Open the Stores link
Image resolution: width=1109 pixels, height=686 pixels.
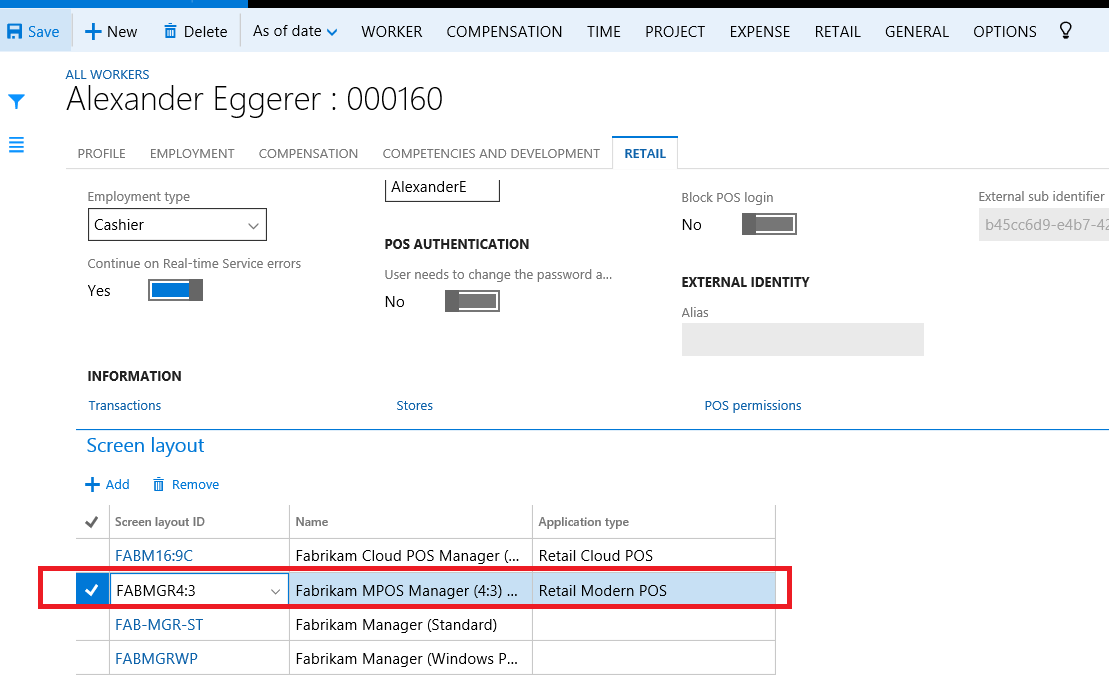414,405
